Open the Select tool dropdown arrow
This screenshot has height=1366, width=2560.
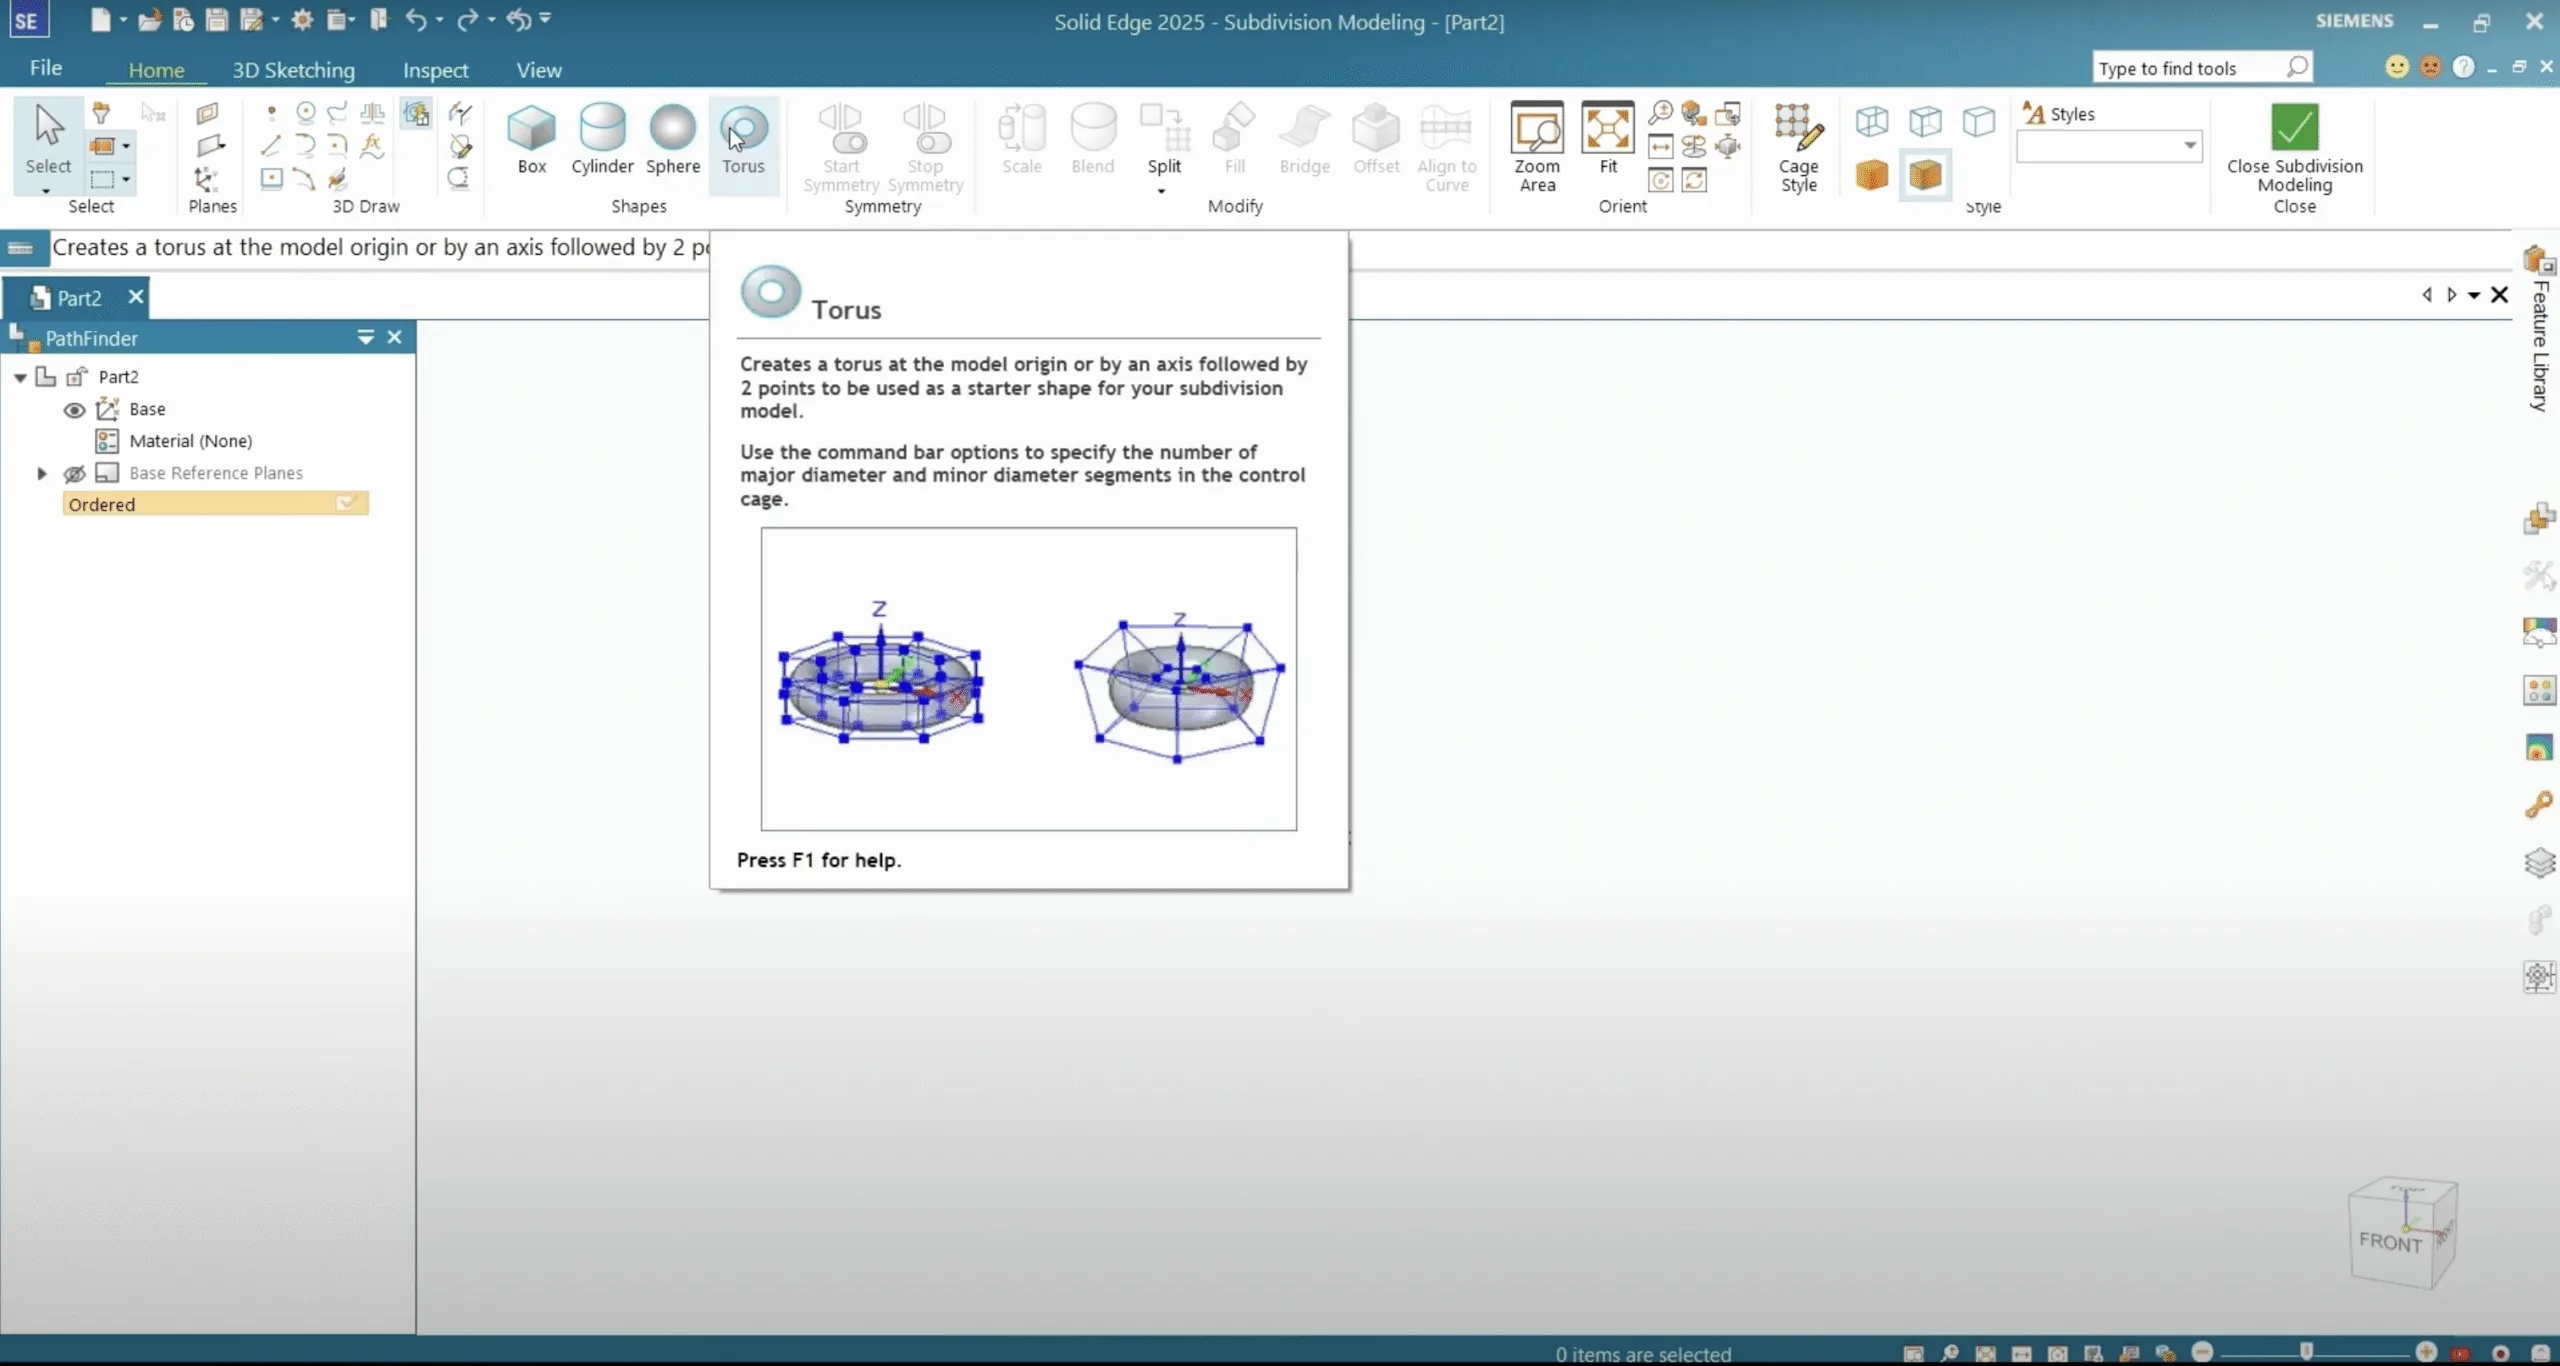46,191
